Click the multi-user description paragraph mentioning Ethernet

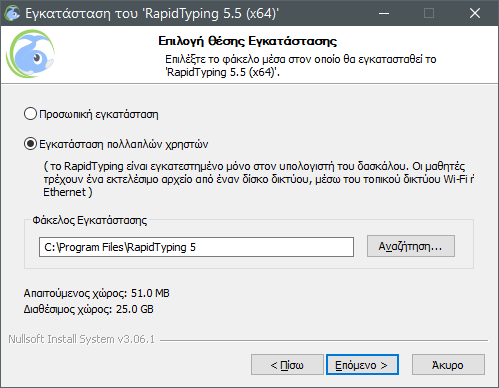pyautogui.click(x=259, y=179)
